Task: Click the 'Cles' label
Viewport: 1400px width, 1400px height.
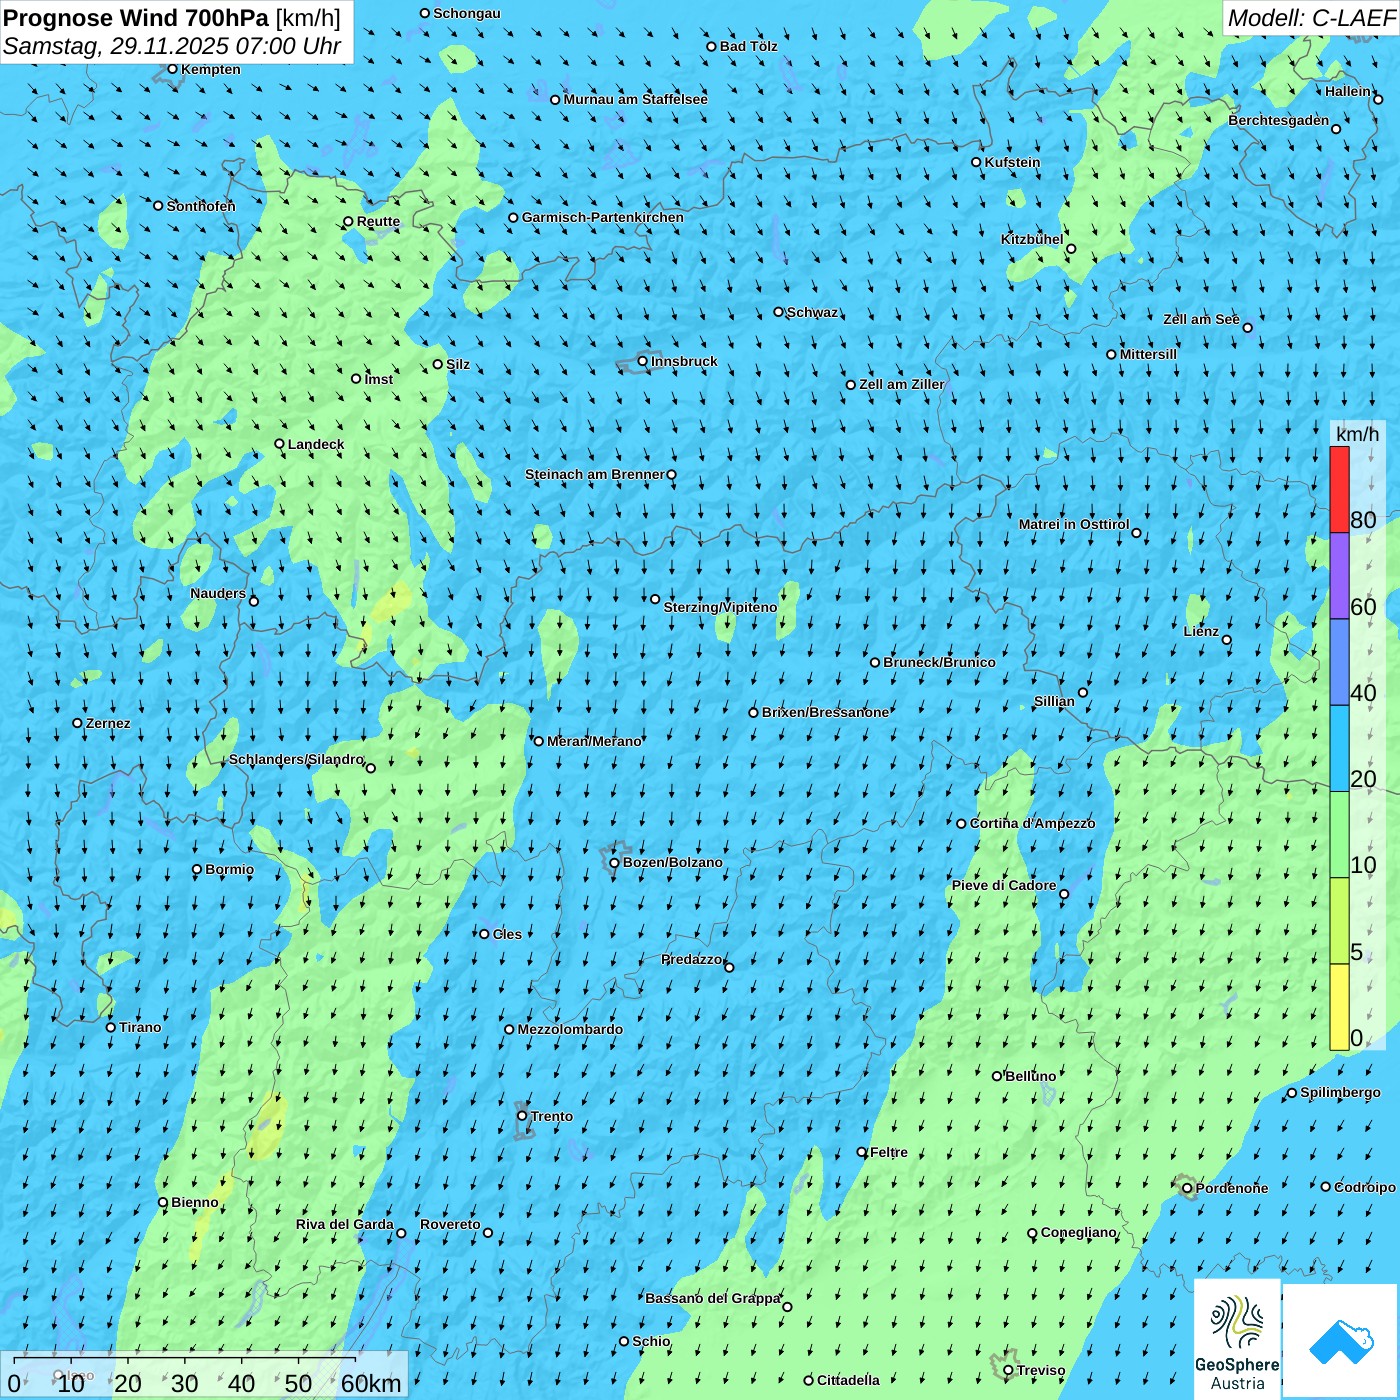Action: pos(507,934)
